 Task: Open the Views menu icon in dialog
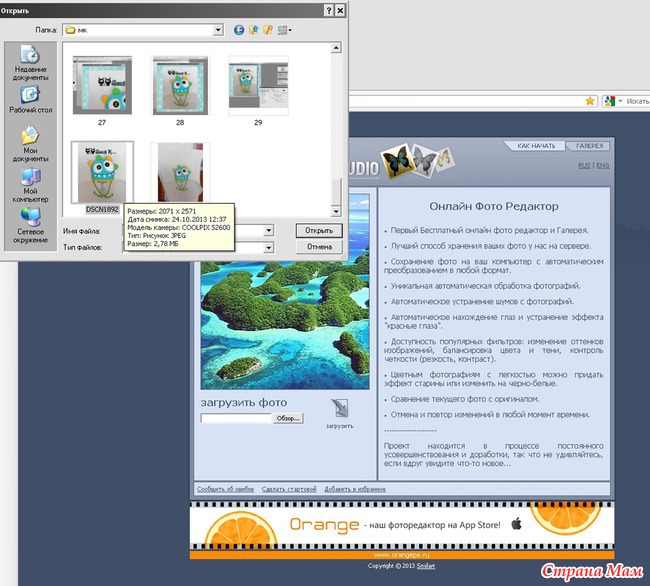click(x=284, y=30)
